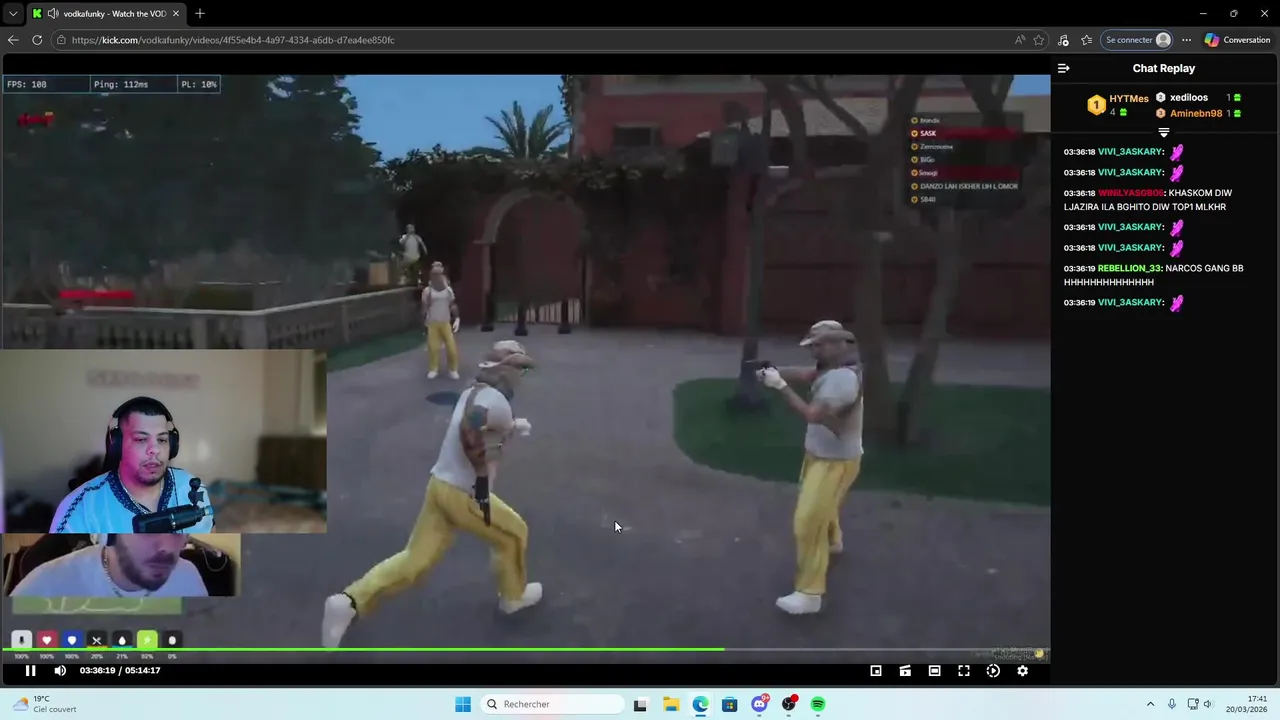Screen dimensions: 1280x720
Task: Close the vodkafunky tab
Action: tap(176, 14)
